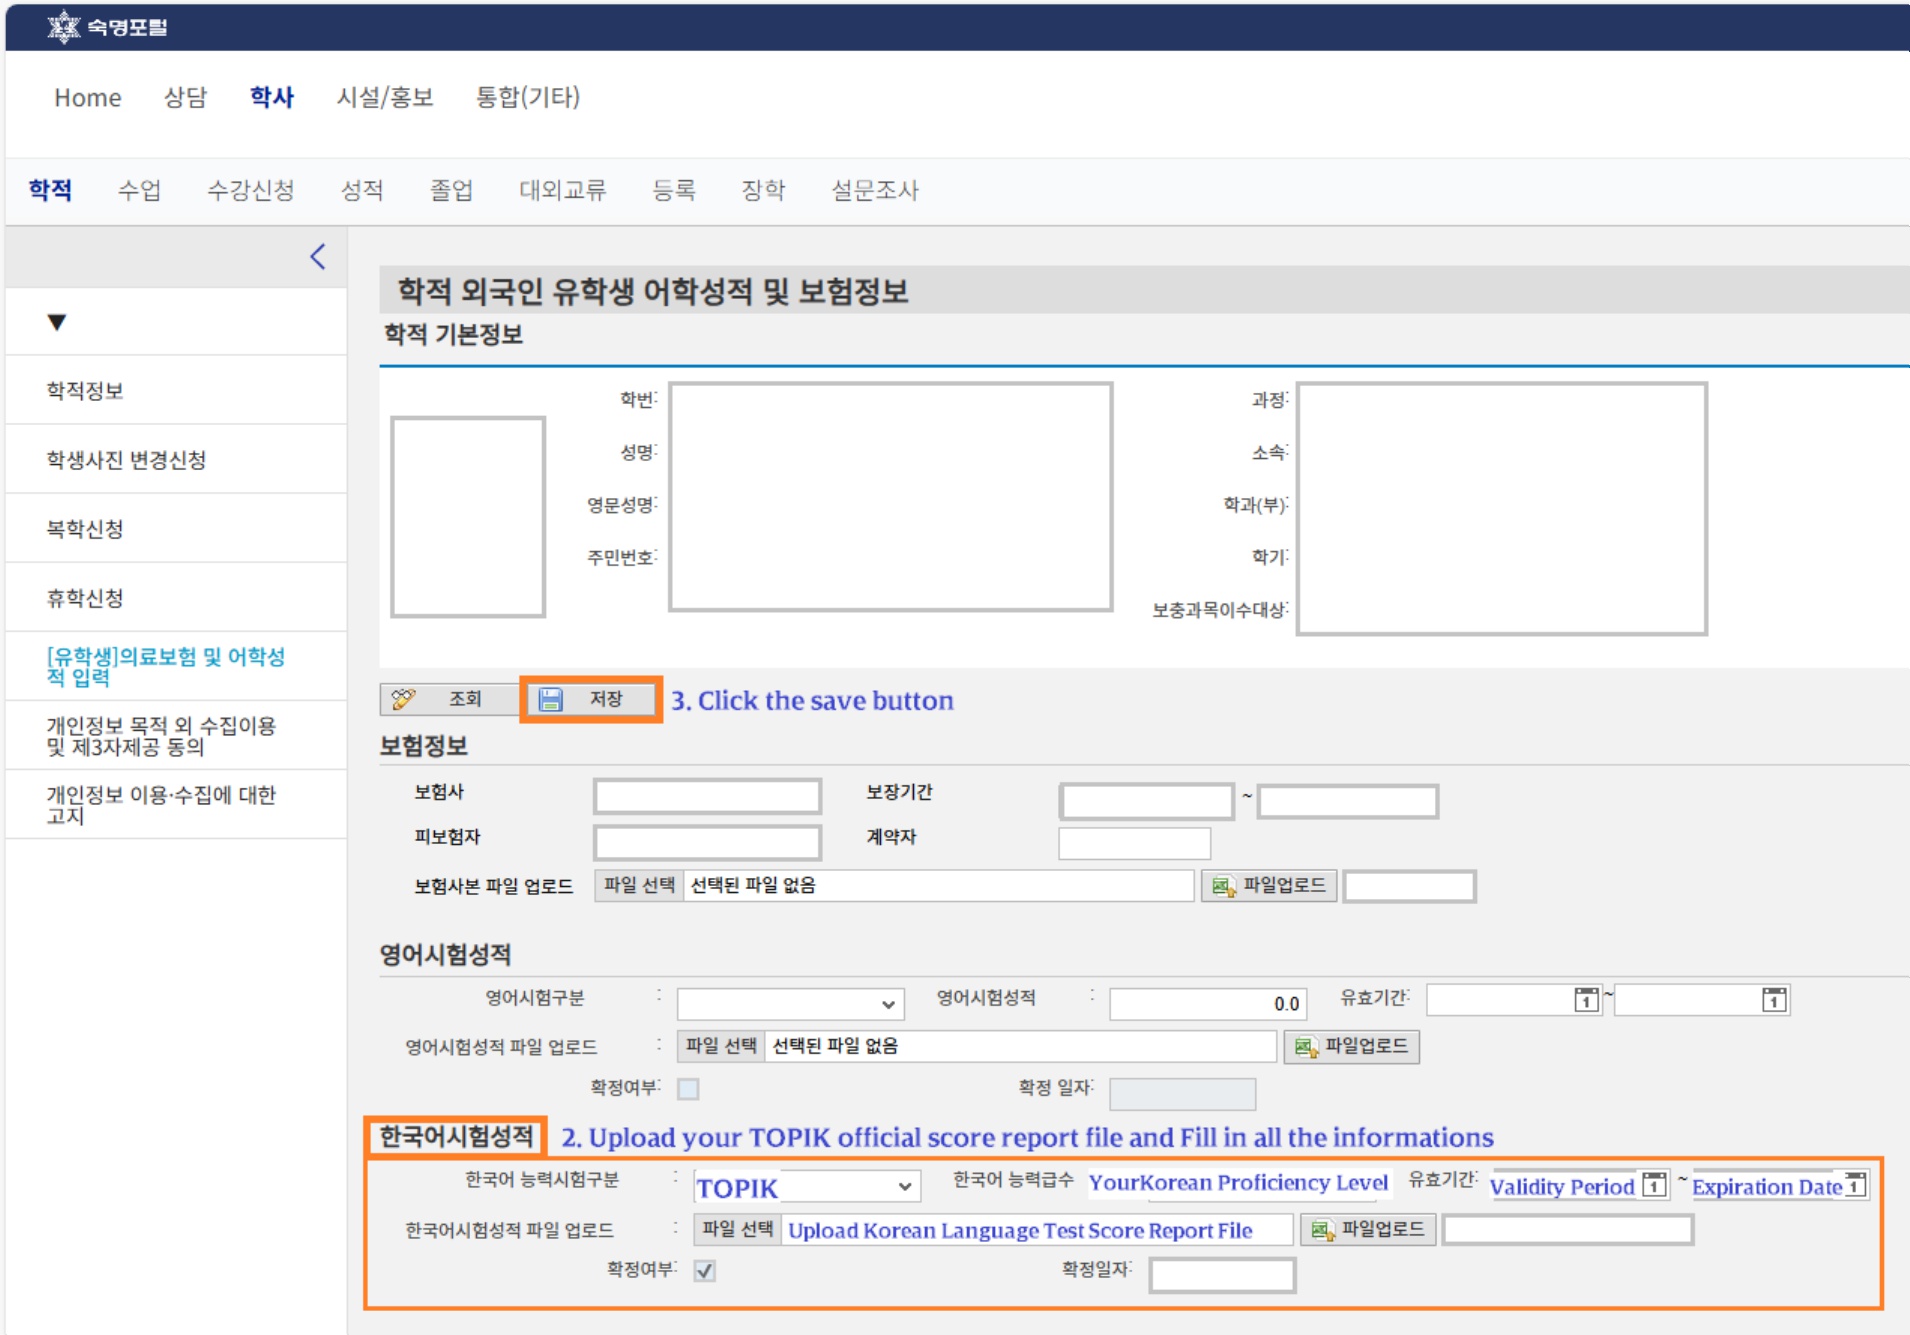Switch to the 장학 tab
Screen dimensions: 1910x1335
763,190
